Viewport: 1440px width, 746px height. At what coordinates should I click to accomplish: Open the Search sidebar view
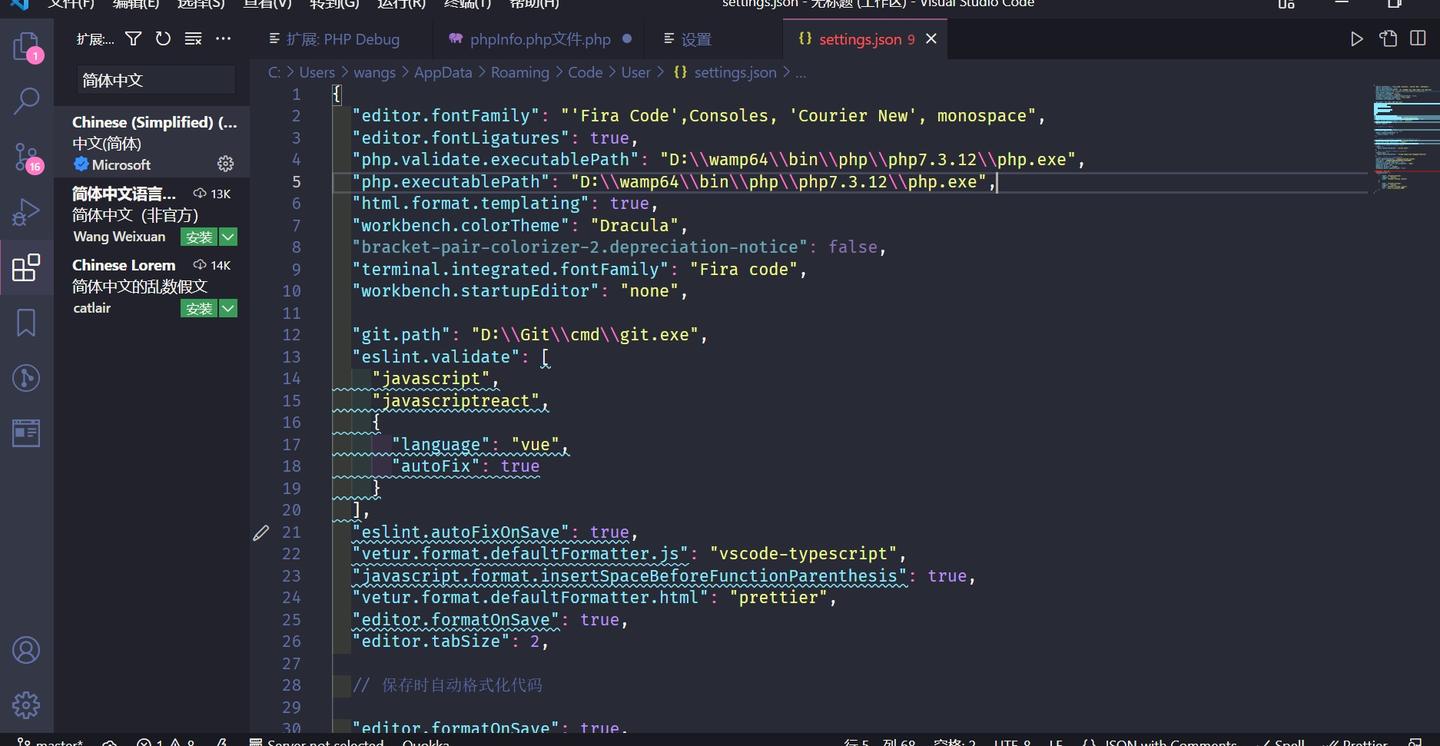[x=27, y=100]
